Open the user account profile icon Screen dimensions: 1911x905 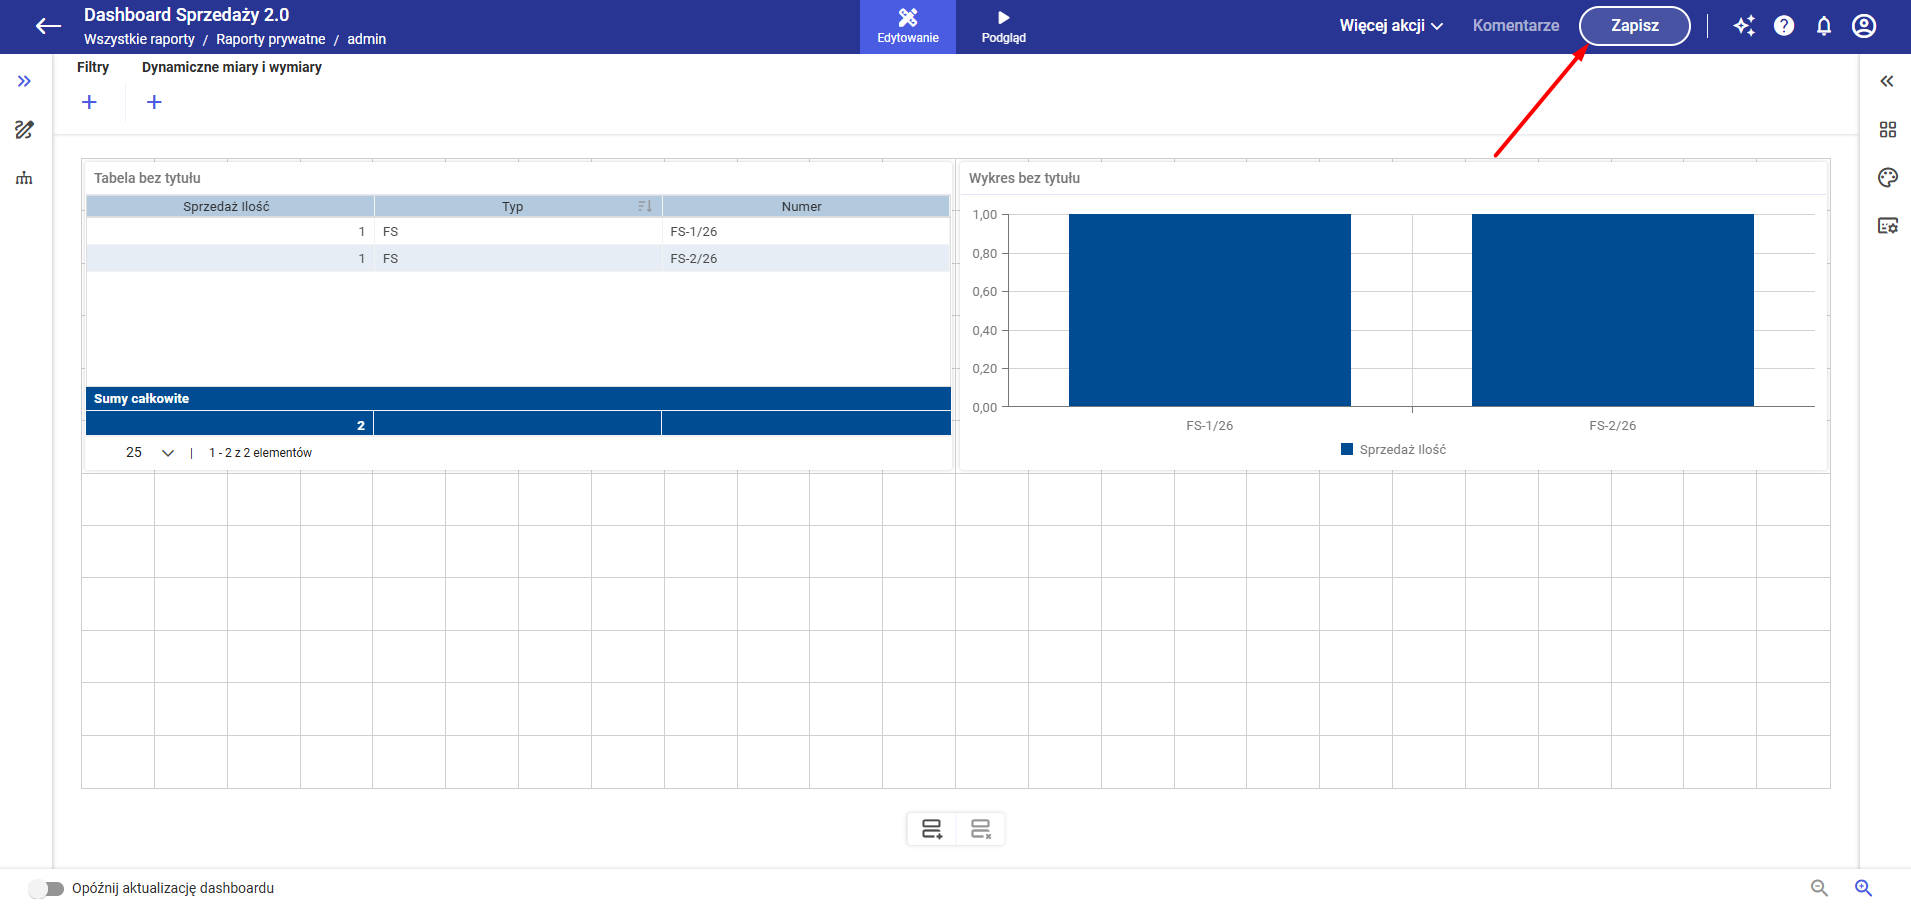point(1864,26)
